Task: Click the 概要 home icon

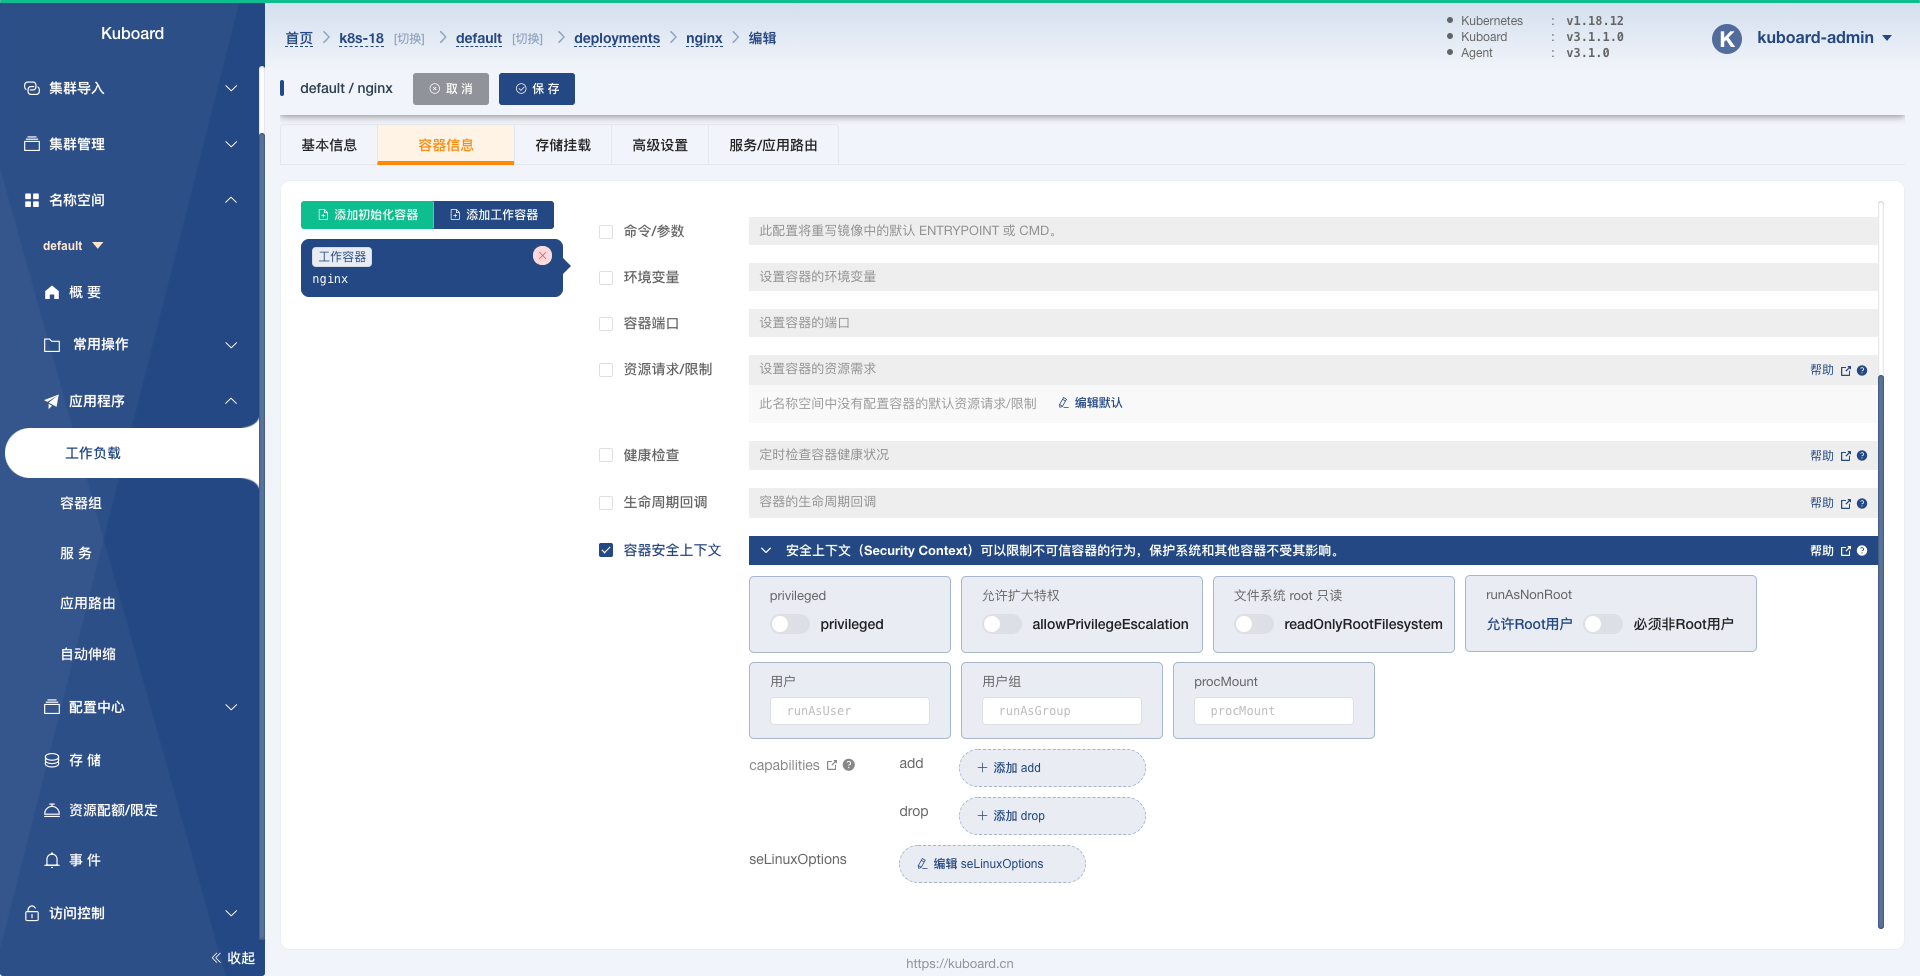Action: pyautogui.click(x=52, y=292)
